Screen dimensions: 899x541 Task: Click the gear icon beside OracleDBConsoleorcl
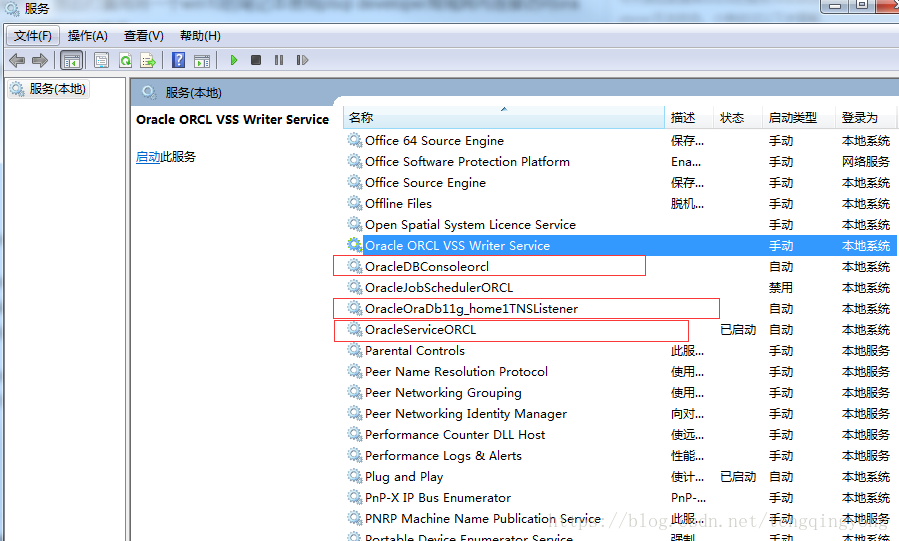[355, 266]
